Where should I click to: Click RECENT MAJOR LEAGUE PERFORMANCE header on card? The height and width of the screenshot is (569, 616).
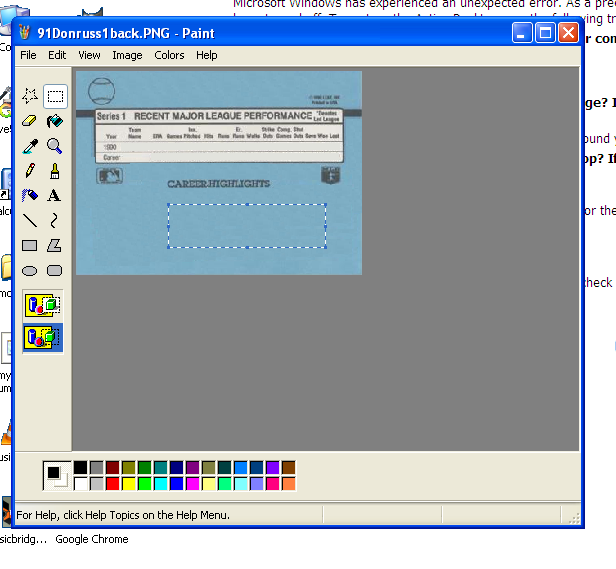(x=223, y=116)
